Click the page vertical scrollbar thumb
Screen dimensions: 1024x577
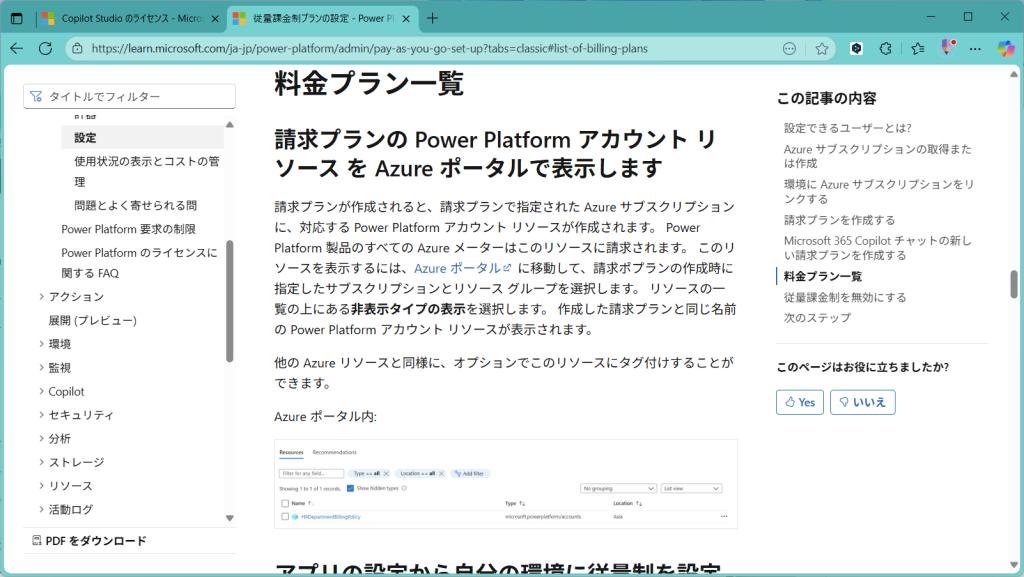1014,284
